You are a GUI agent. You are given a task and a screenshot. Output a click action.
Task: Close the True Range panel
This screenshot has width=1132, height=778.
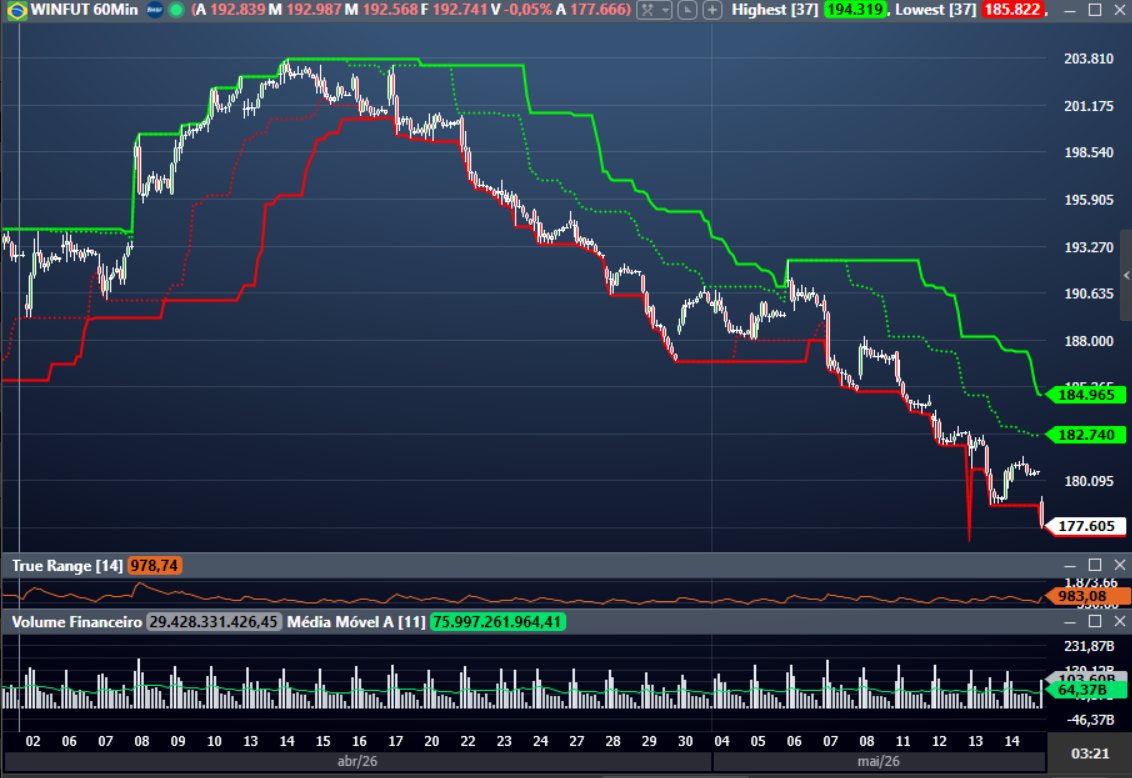click(1119, 565)
